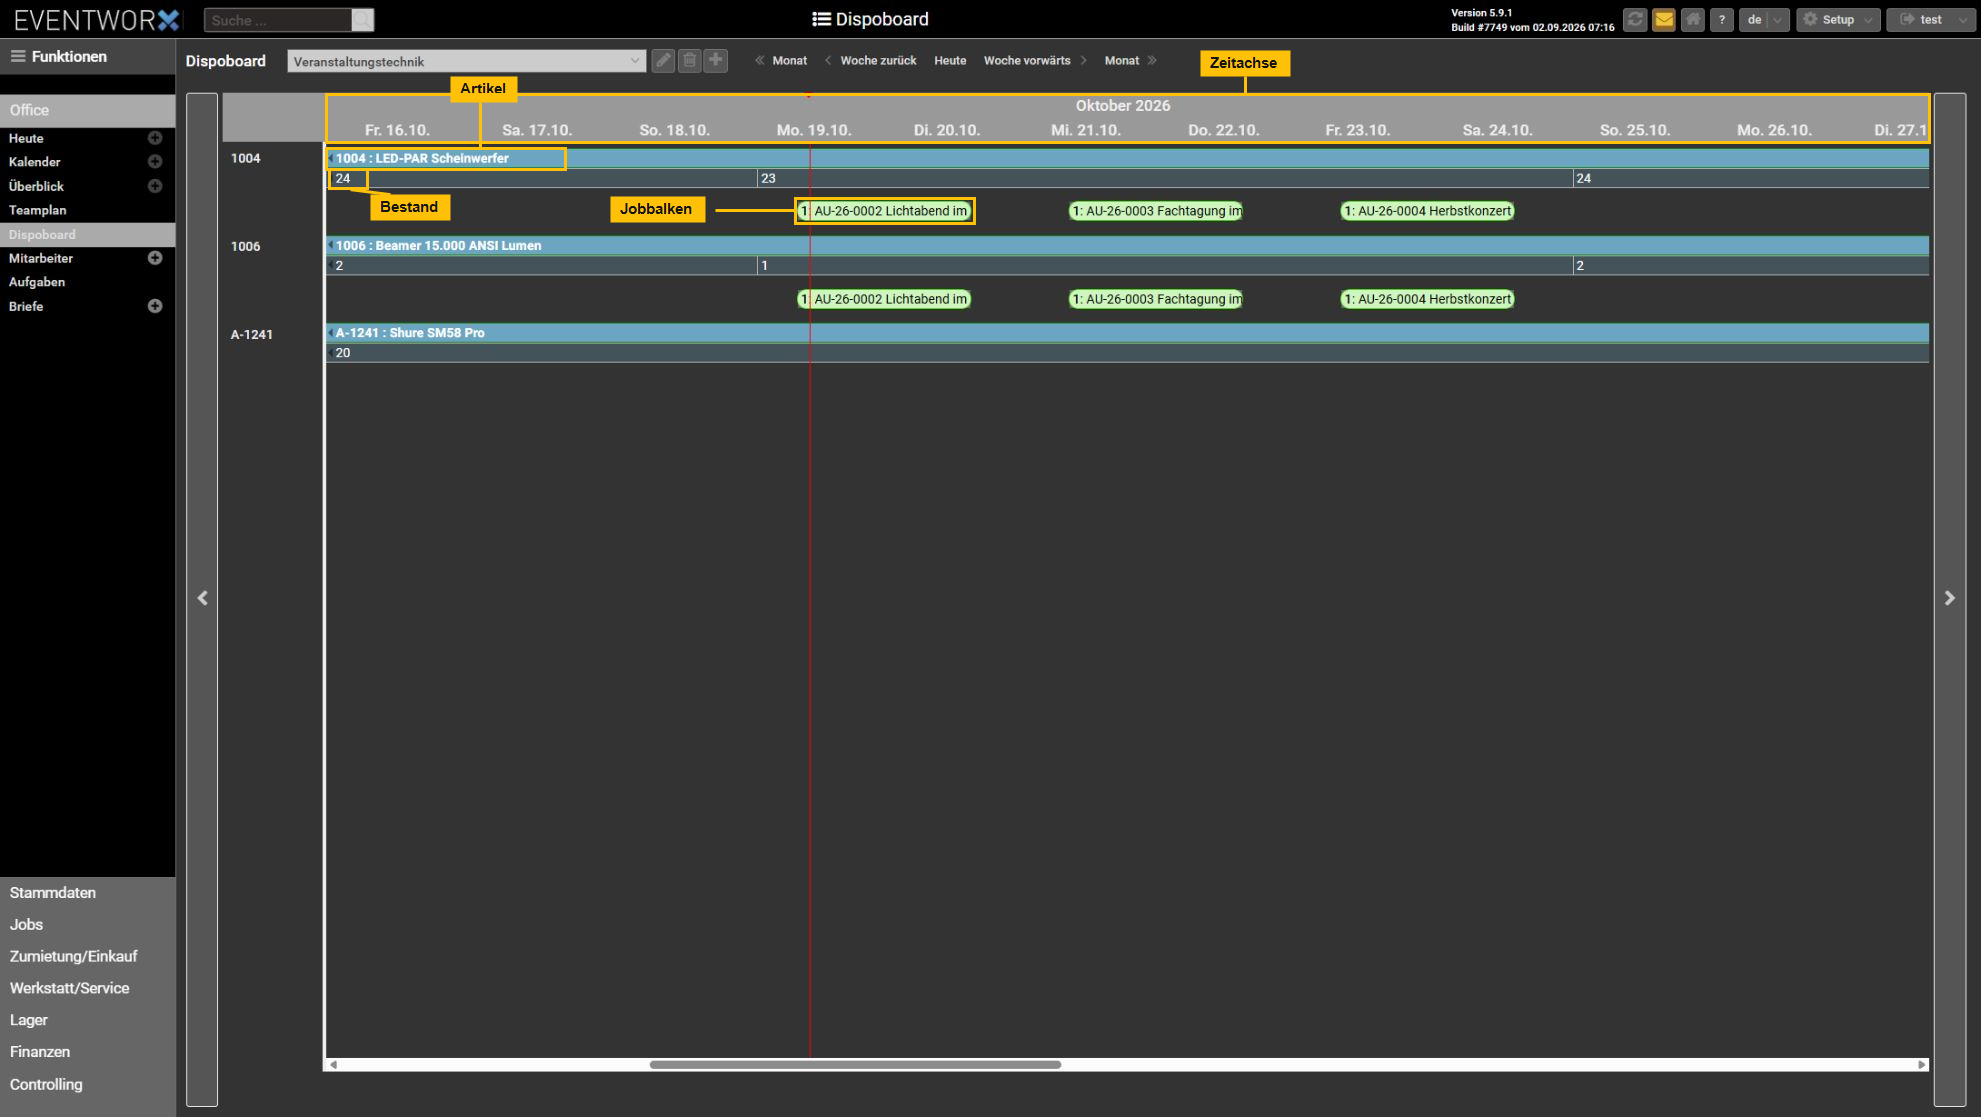Open Kalender in the Office sidebar
Screen dimensions: 1981x1117
pos(35,162)
